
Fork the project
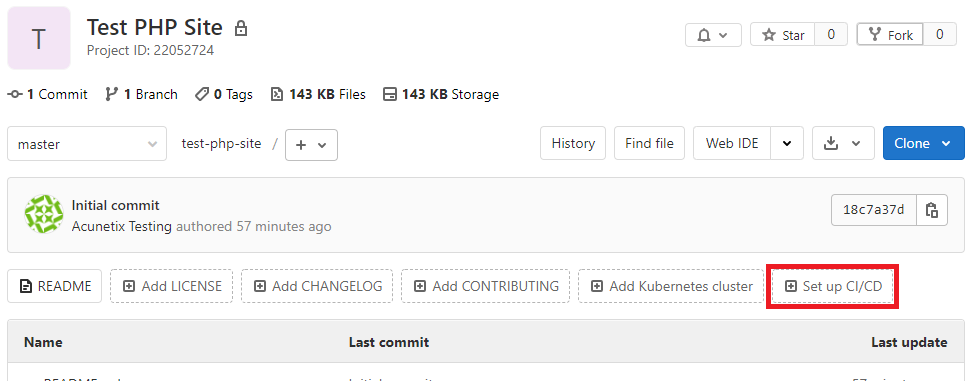(x=890, y=35)
